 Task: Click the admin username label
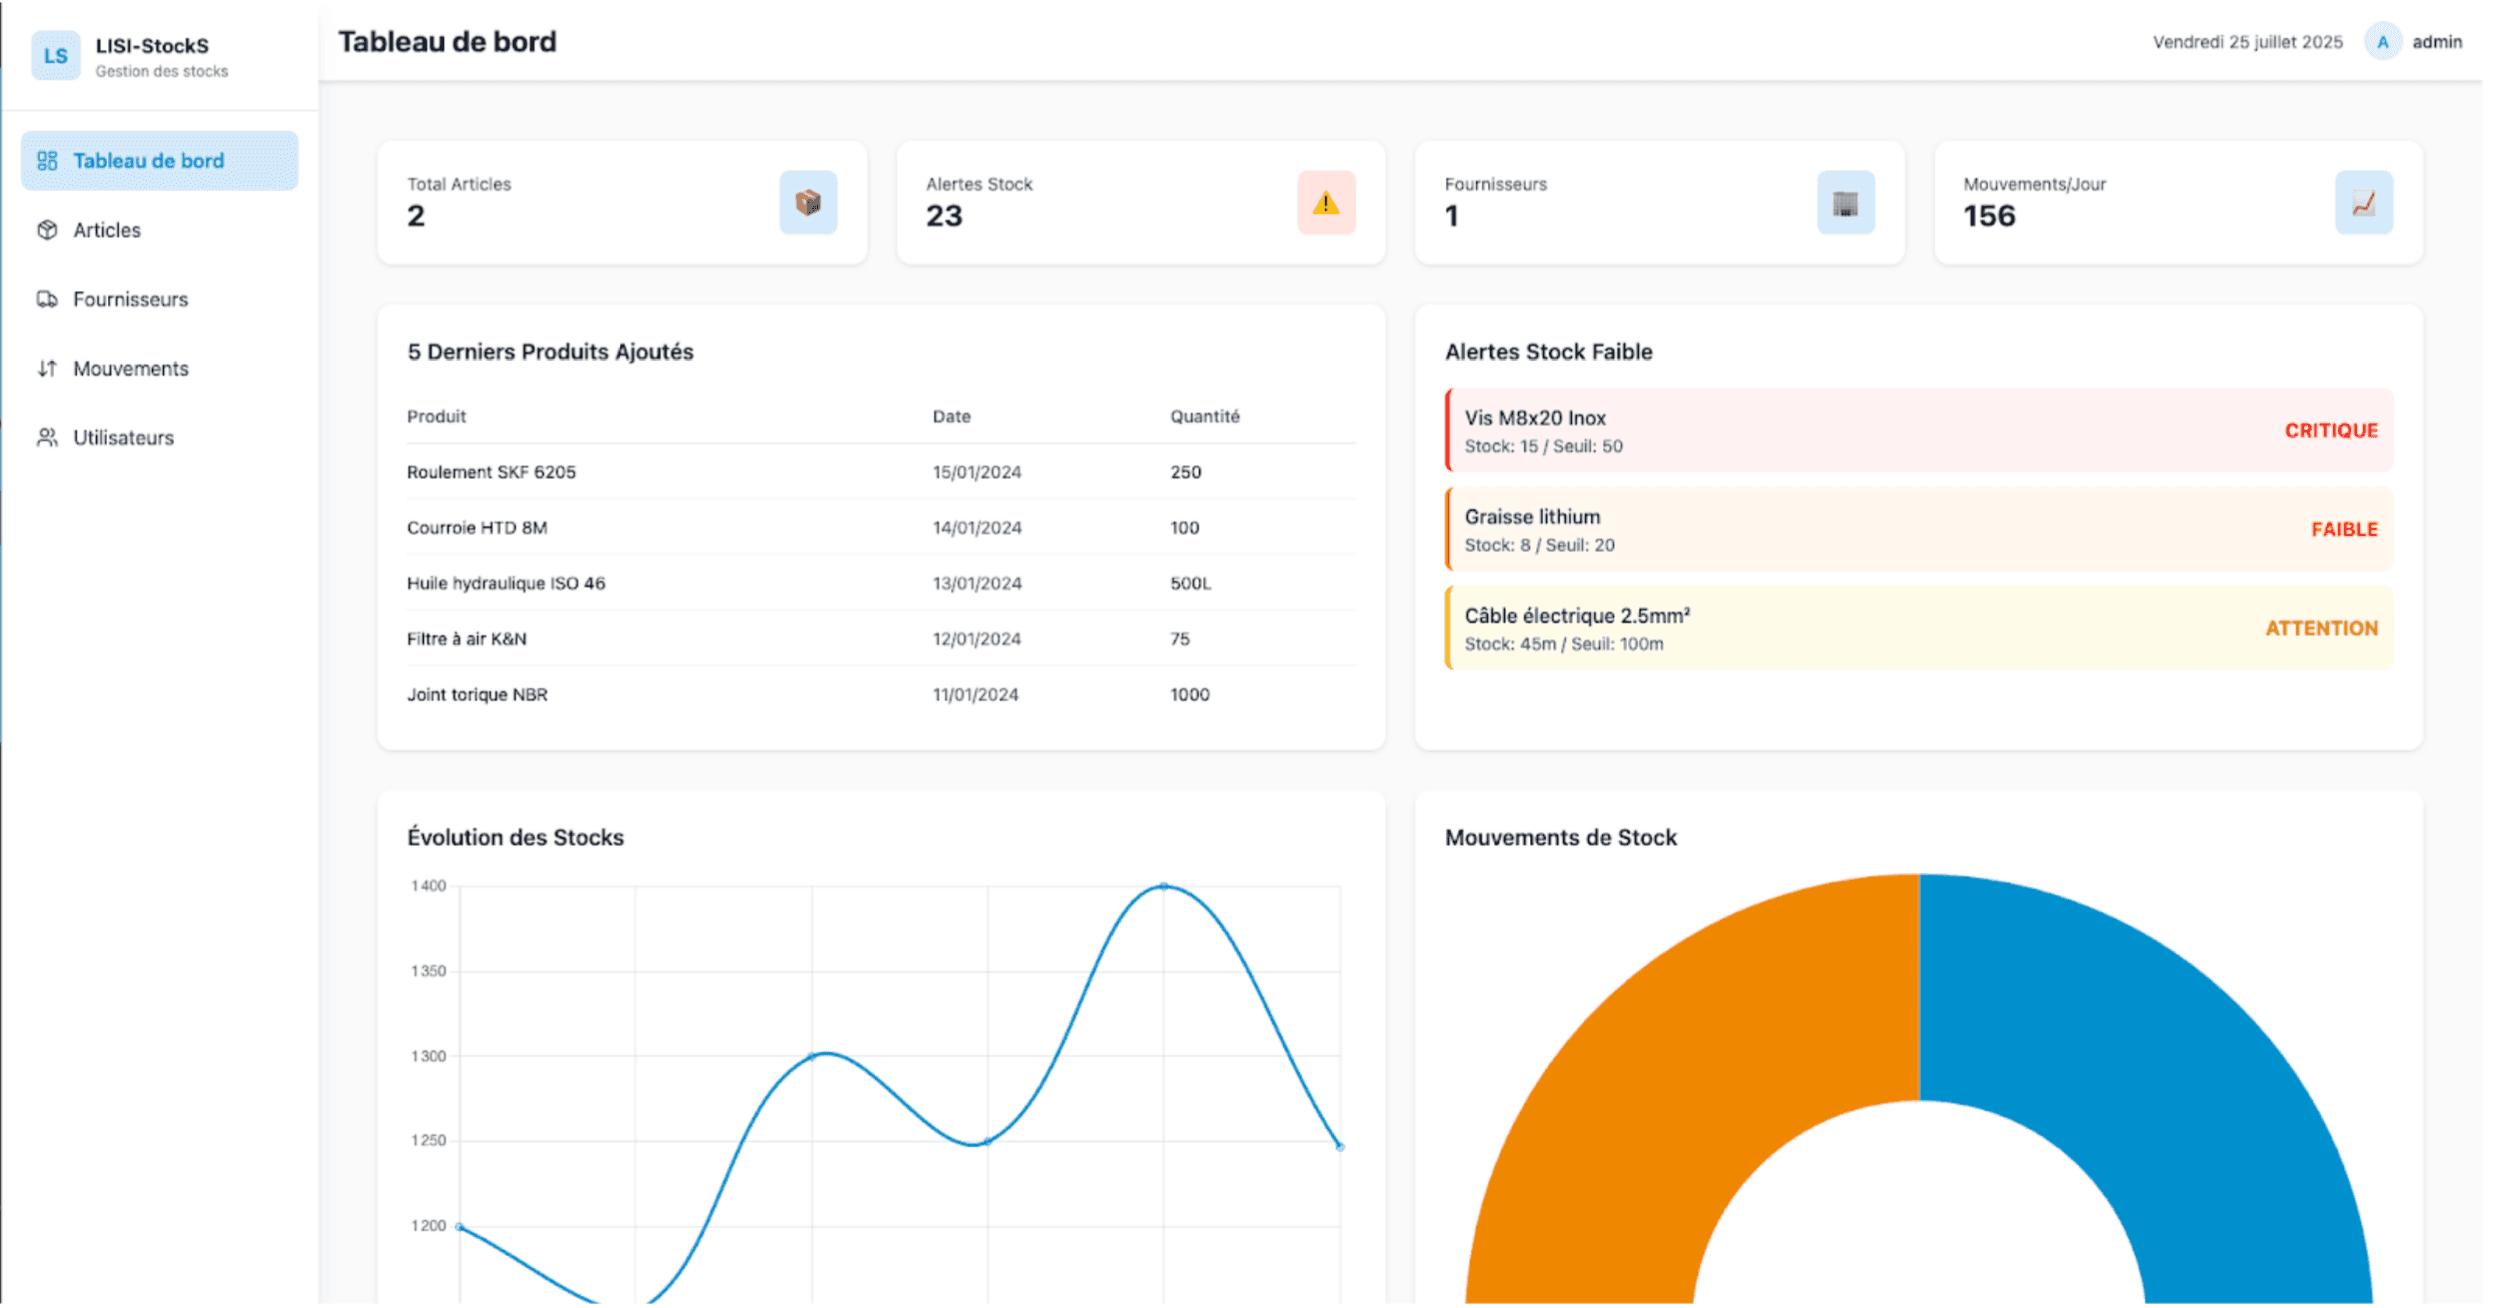click(2436, 42)
